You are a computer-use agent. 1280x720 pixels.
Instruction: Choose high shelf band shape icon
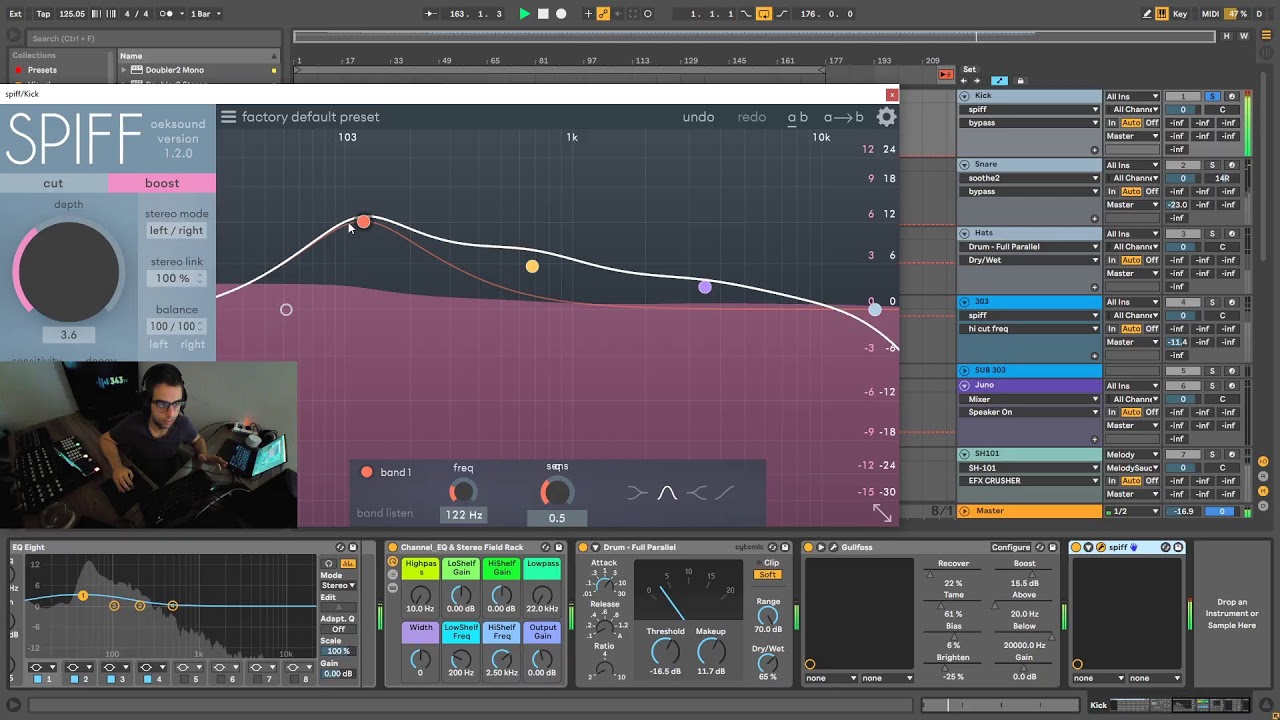[x=696, y=492]
